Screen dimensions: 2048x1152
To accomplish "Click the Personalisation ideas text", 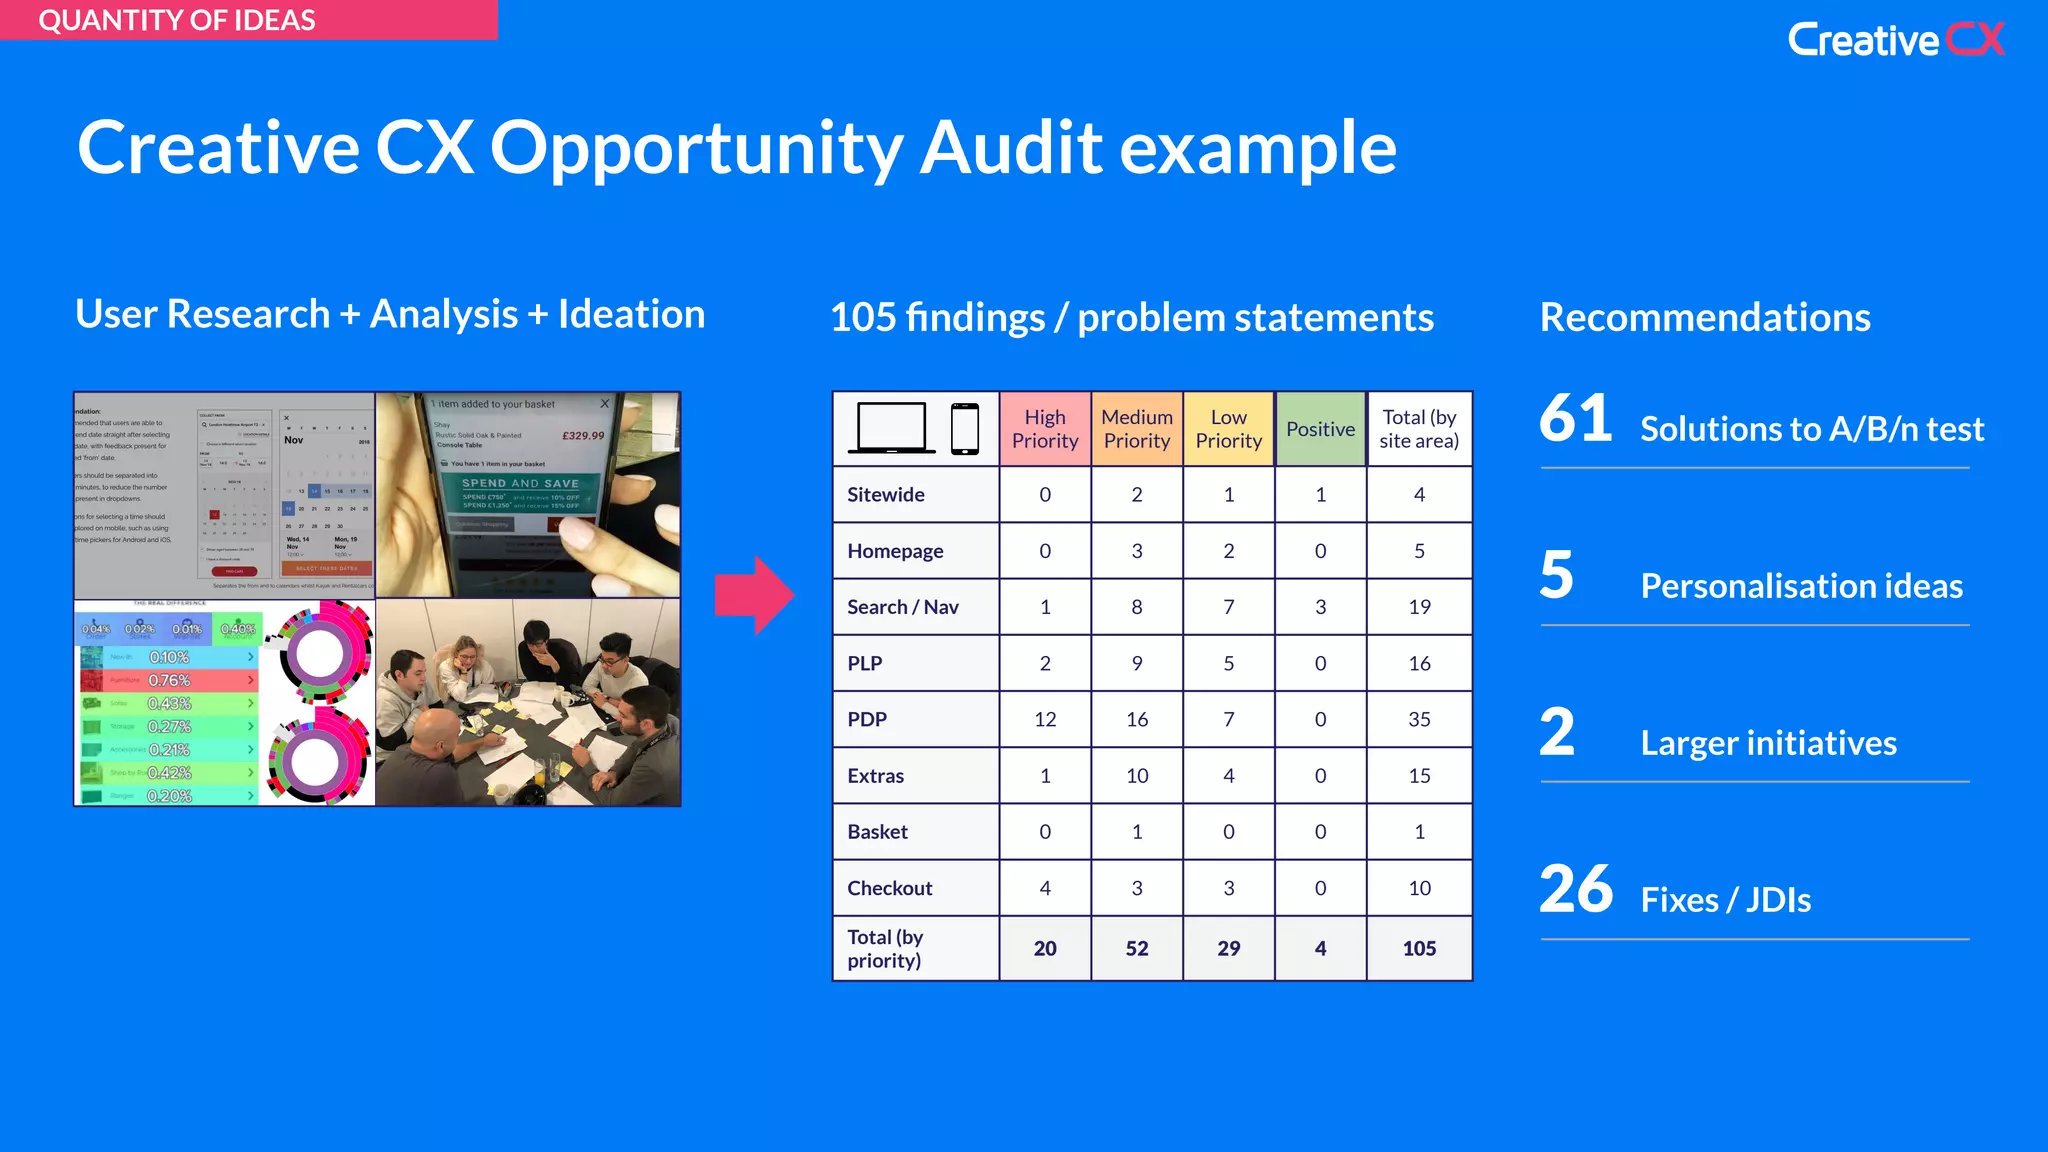I will pyautogui.click(x=1802, y=586).
